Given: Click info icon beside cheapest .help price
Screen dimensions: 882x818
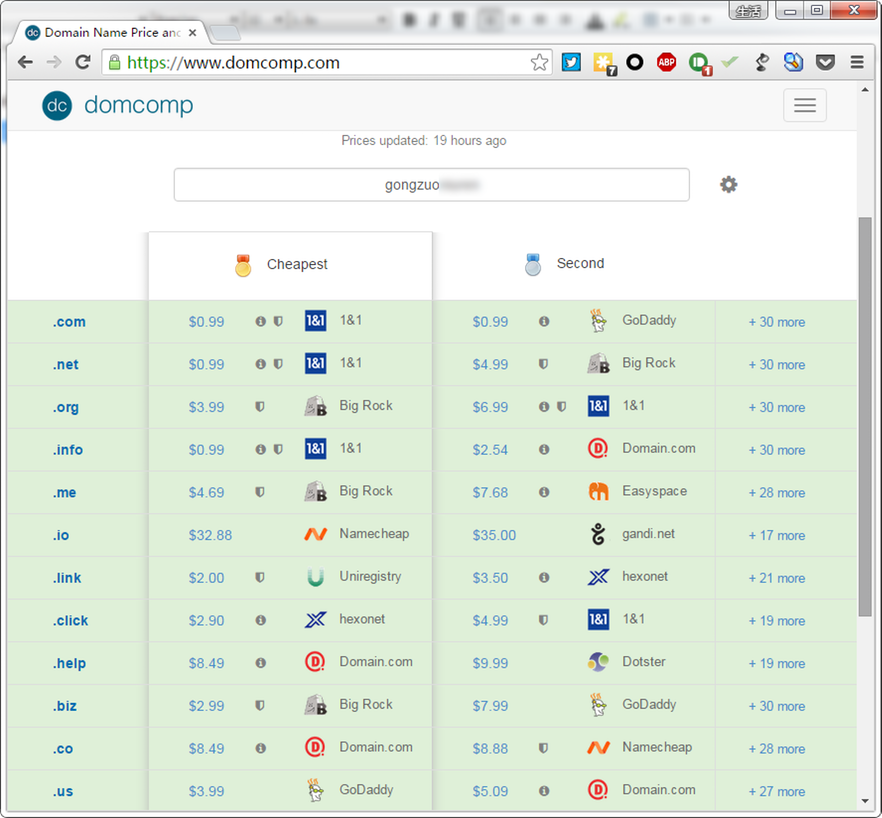Looking at the screenshot, I should pyautogui.click(x=260, y=663).
